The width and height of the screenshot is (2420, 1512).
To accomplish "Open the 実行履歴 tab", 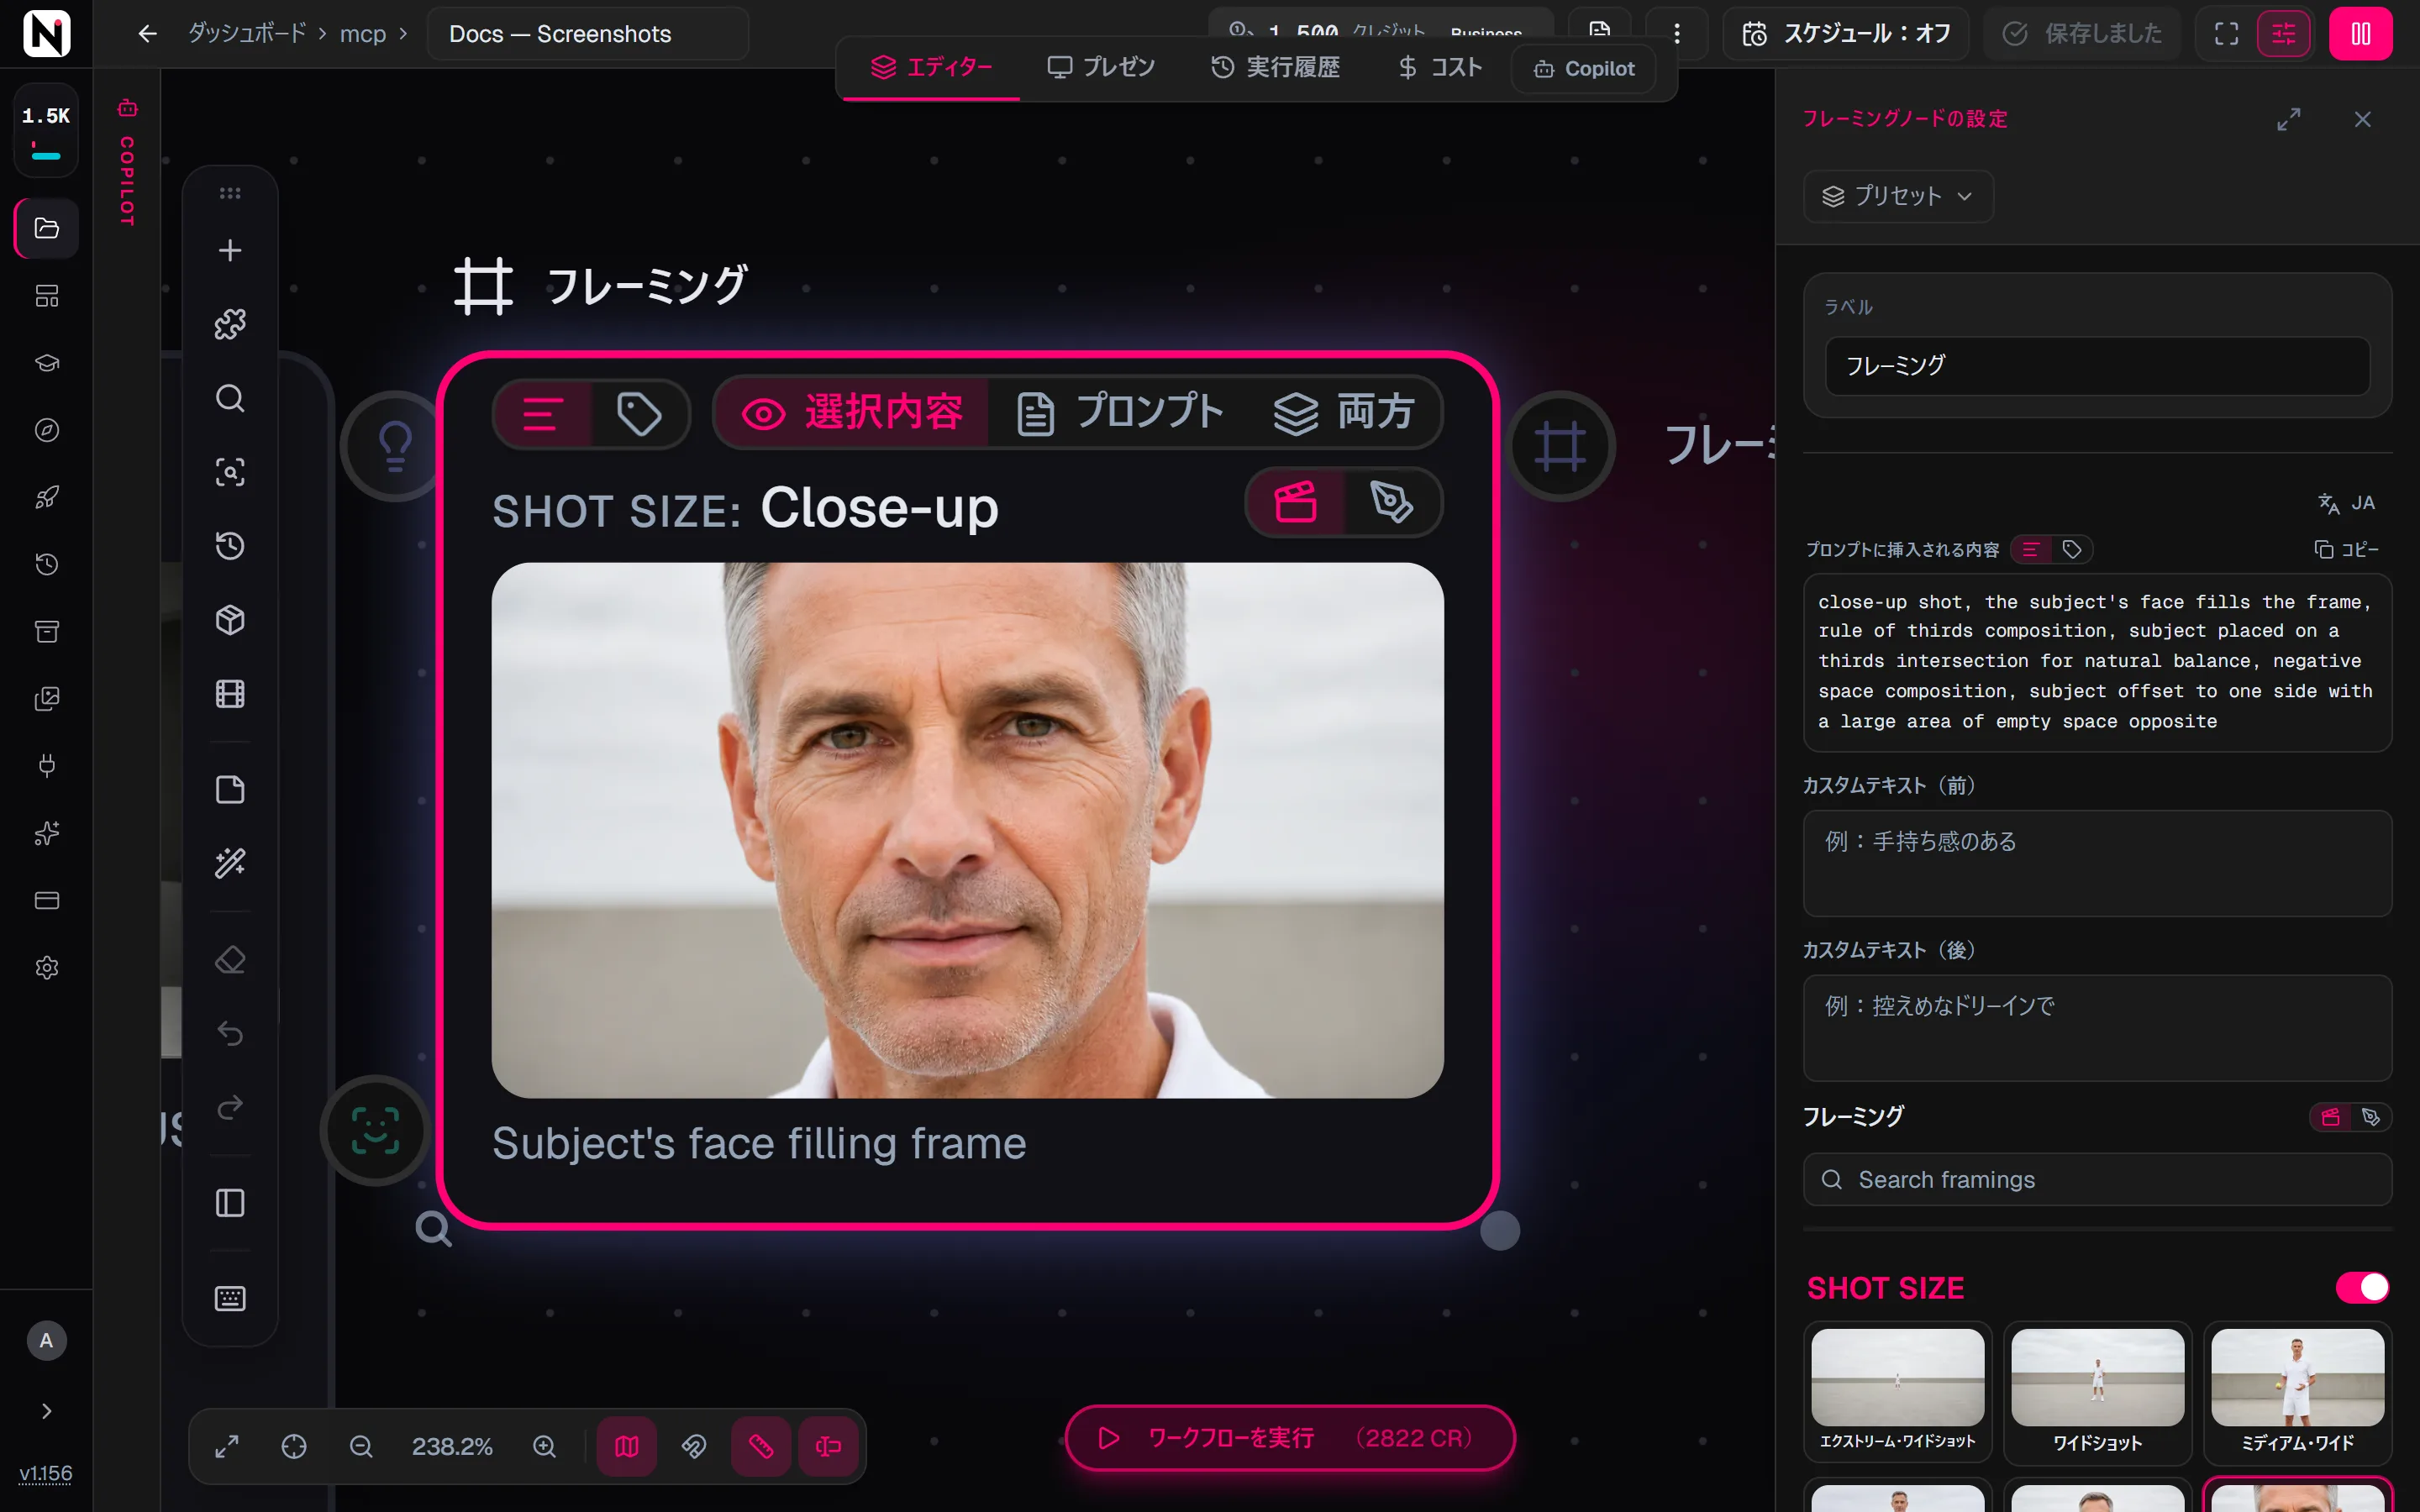I will [1275, 67].
